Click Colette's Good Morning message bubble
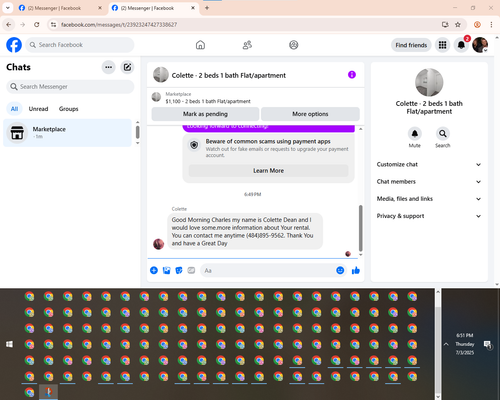The height and width of the screenshot is (400, 500). pyautogui.click(x=245, y=231)
